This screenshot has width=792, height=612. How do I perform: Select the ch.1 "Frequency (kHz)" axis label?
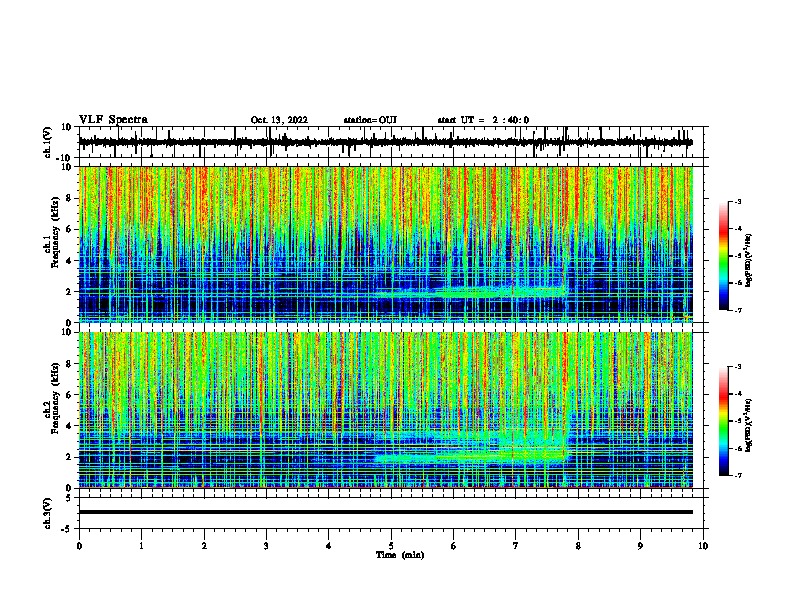point(55,232)
